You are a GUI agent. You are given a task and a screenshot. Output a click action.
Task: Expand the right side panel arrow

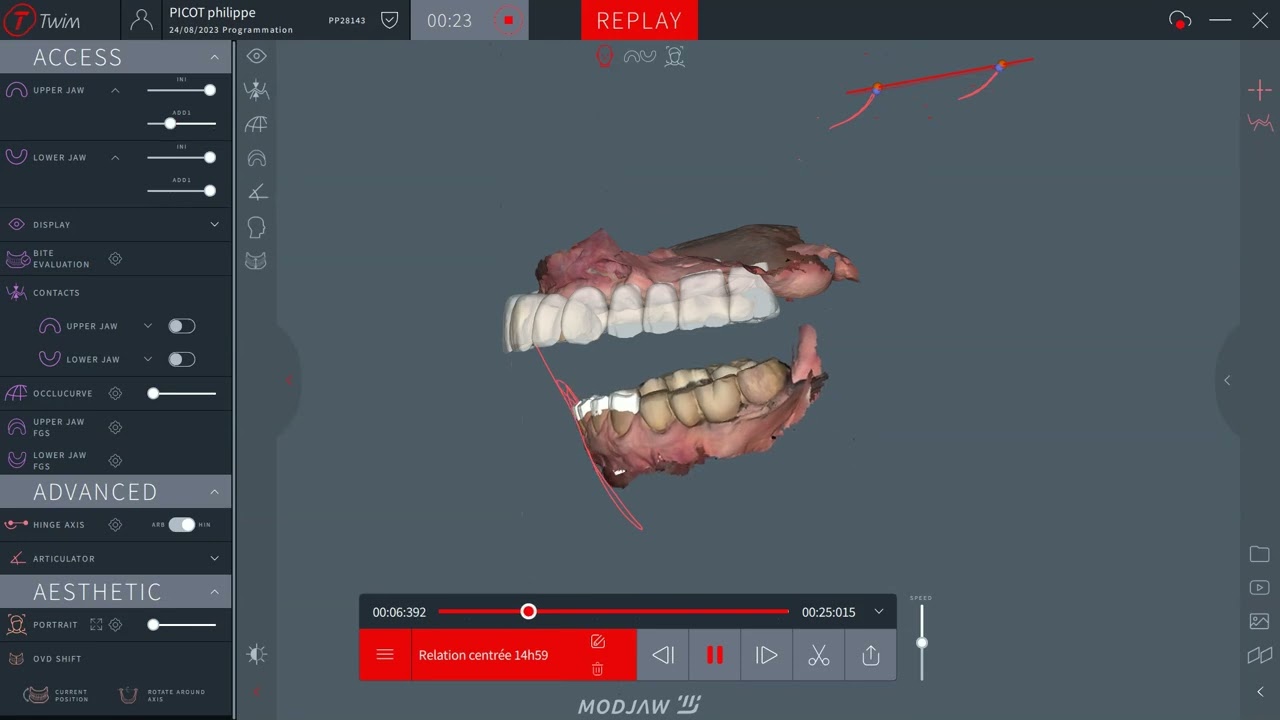(1227, 380)
